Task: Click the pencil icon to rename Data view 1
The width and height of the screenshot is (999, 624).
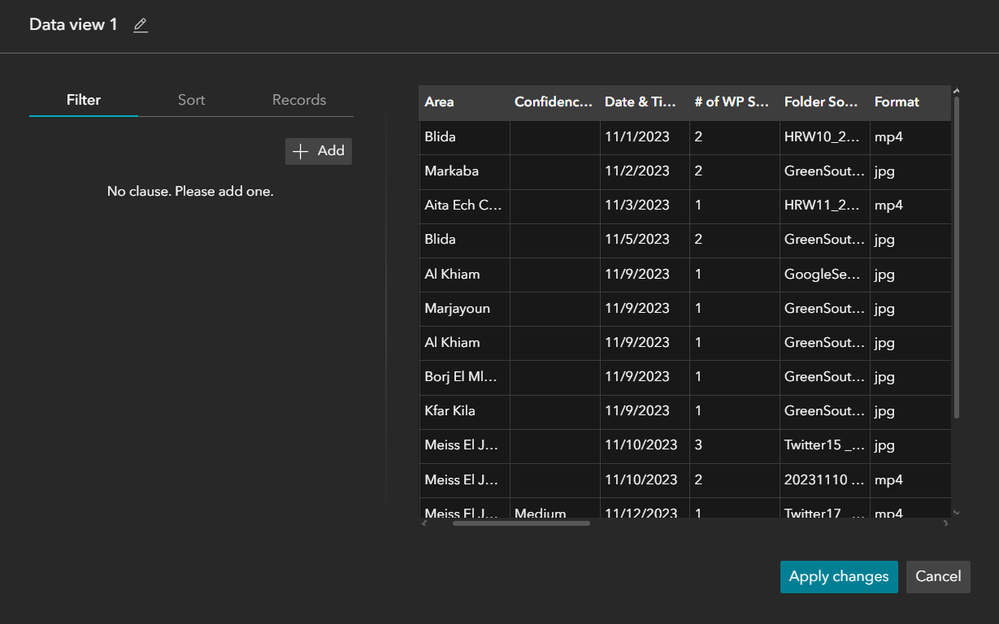Action: [140, 25]
